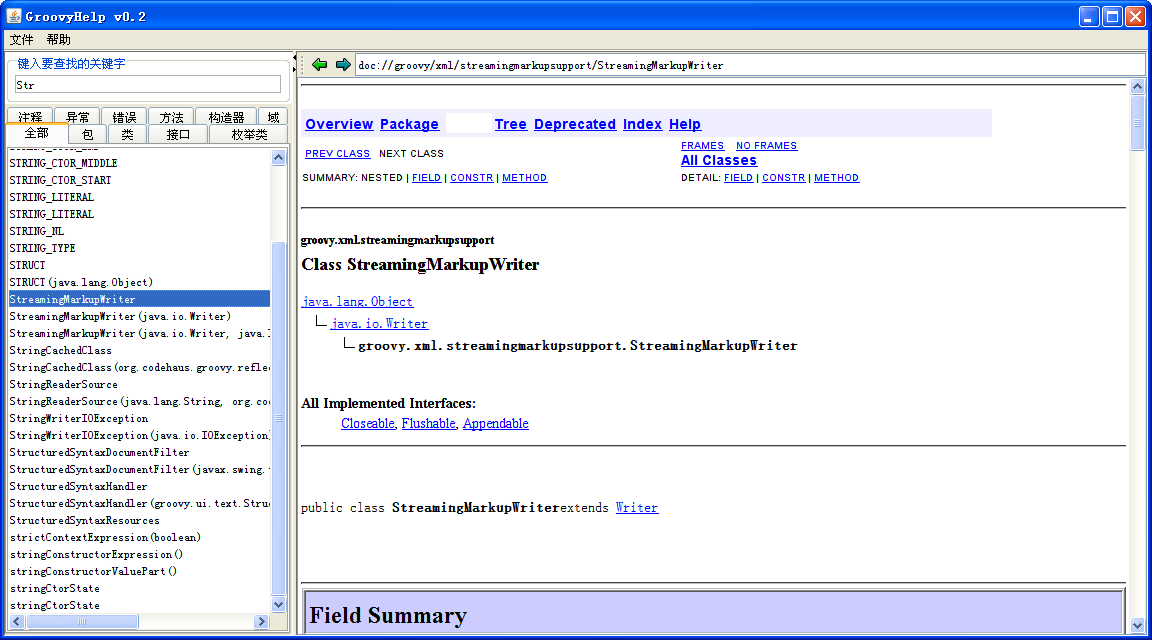Click the list's horizontal scroll right arrow

[262, 622]
